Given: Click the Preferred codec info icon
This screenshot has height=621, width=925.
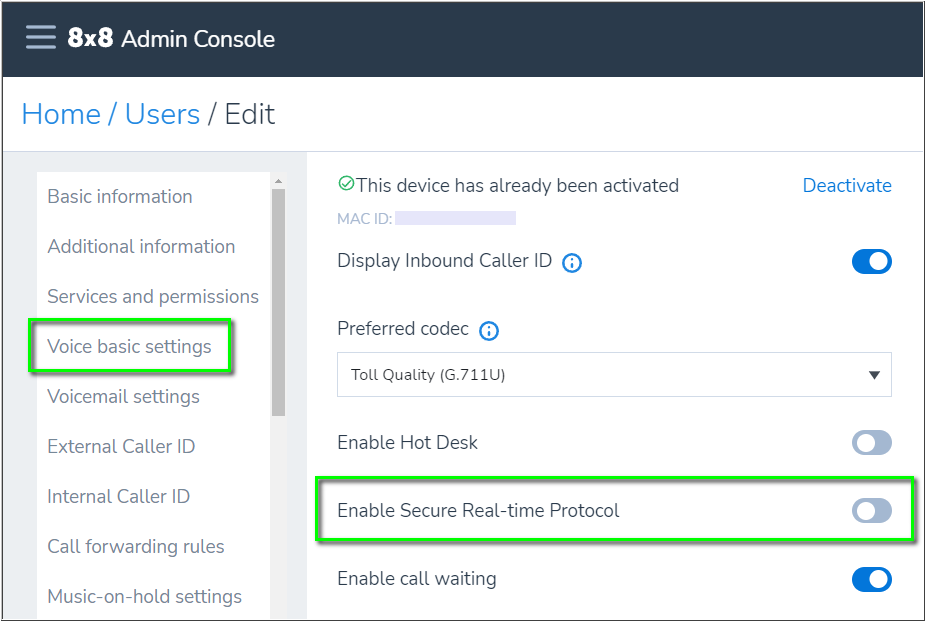Looking at the screenshot, I should tap(488, 330).
